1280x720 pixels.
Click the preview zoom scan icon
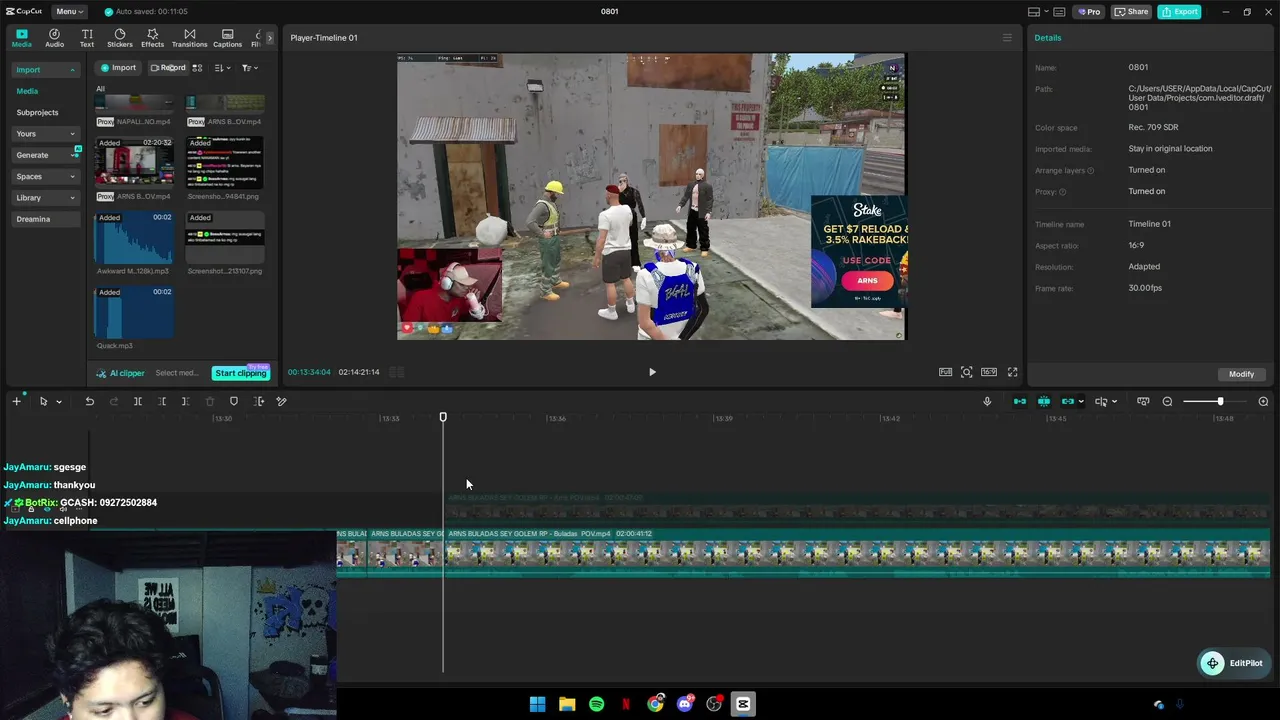pos(967,372)
